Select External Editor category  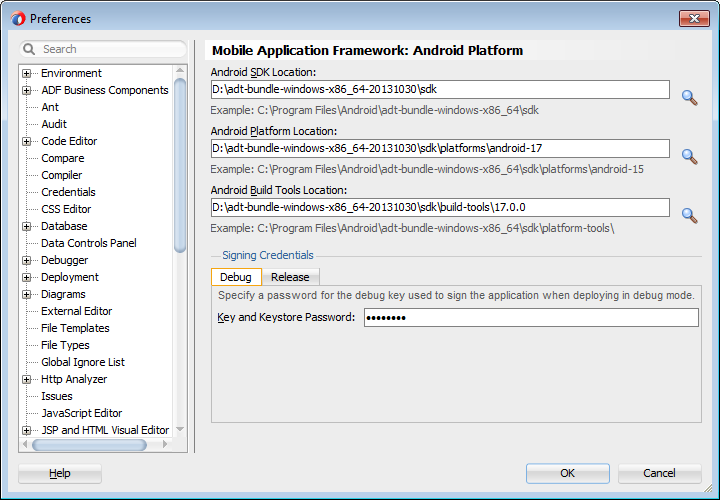click(77, 311)
